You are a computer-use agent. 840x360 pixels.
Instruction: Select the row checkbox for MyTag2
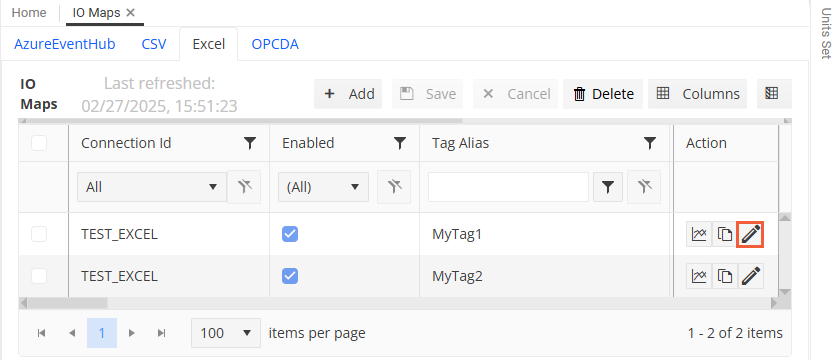coord(39,276)
